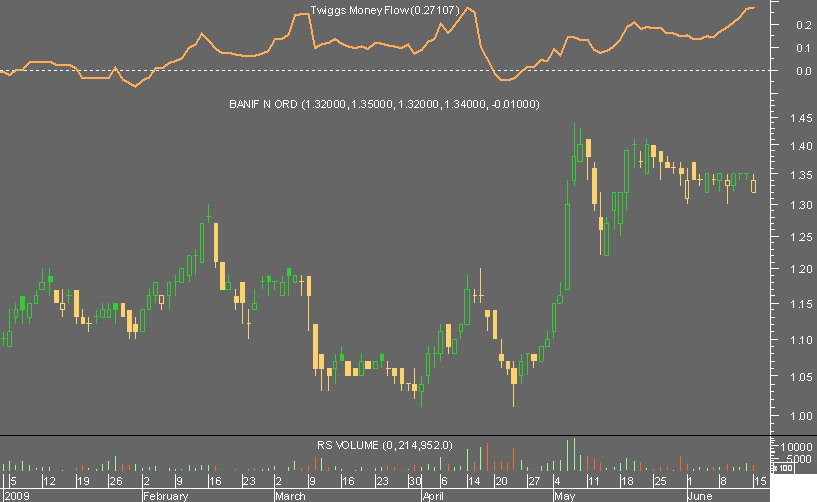Click the Twiggs Money Flow(0.27107) indicator title

point(385,10)
